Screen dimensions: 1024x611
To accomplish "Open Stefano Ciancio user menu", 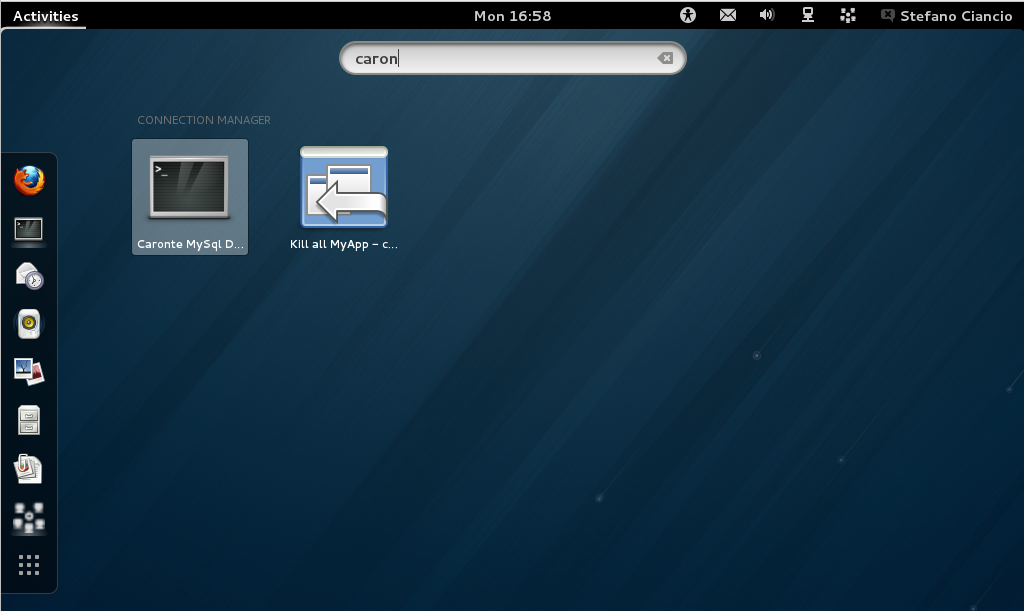I will pos(947,16).
